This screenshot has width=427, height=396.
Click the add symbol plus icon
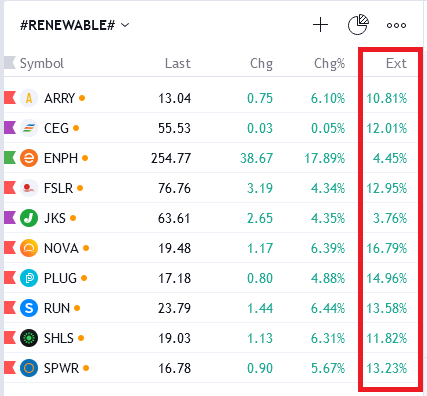coord(320,25)
